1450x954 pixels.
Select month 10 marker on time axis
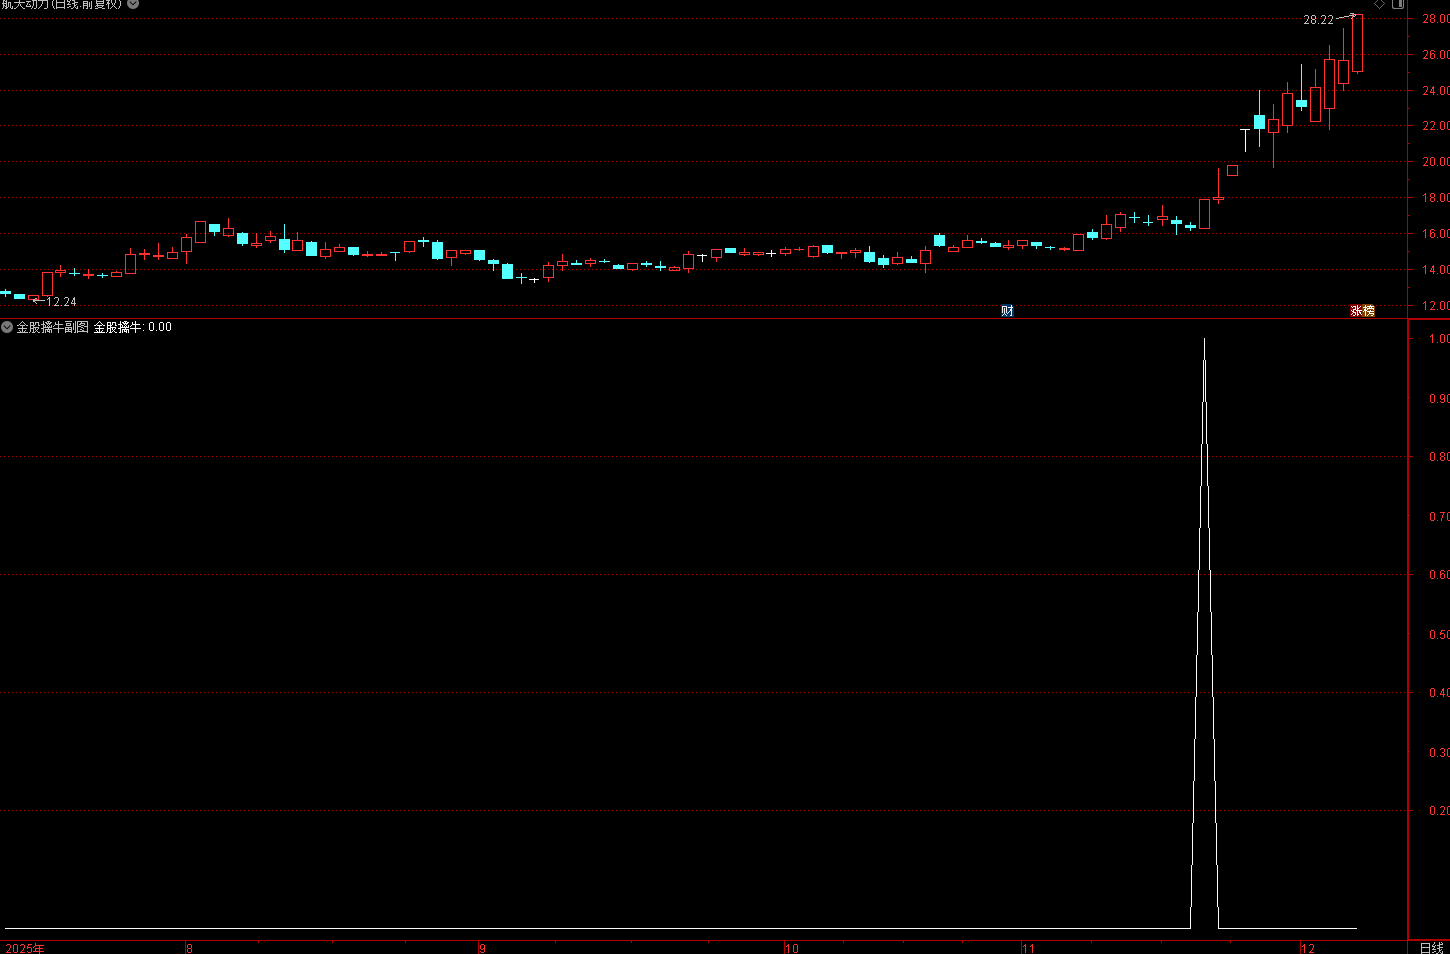[791, 948]
